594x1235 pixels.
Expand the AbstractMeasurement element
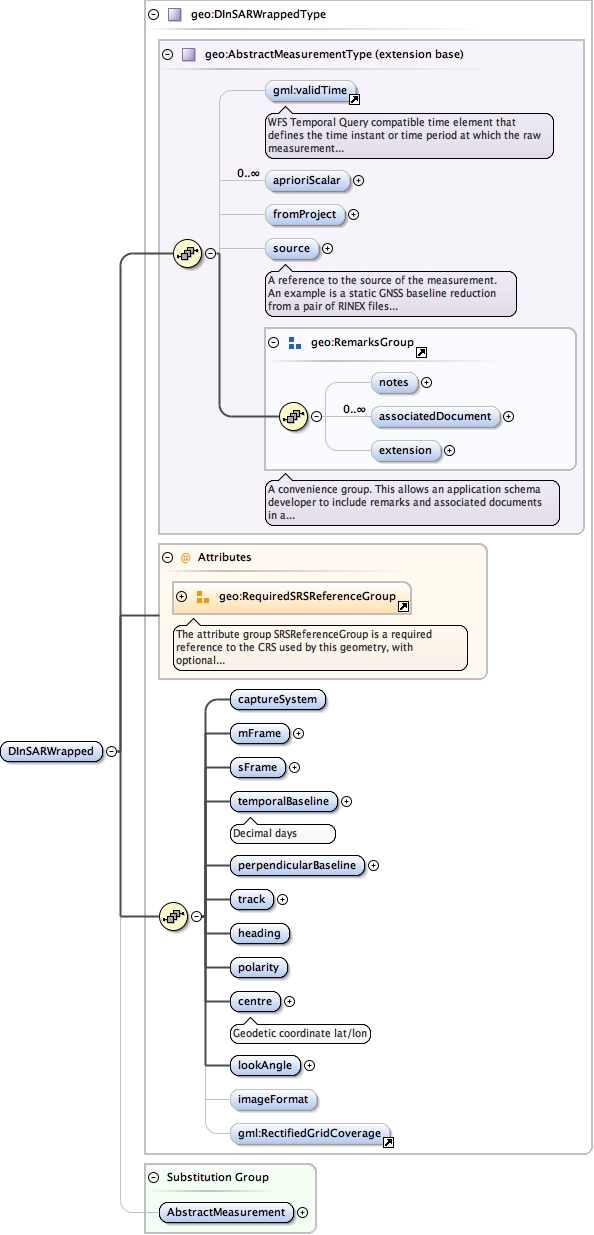pos(302,1212)
